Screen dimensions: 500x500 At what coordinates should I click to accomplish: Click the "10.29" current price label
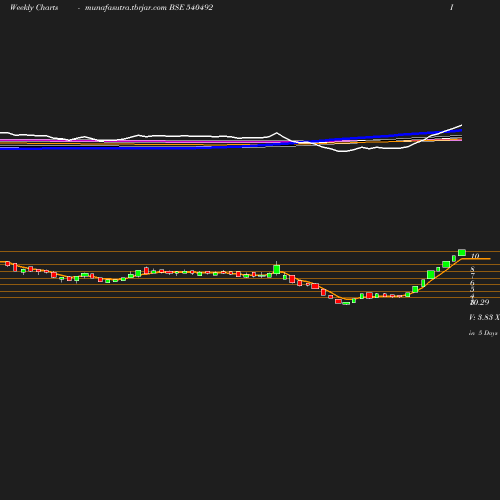480,302
